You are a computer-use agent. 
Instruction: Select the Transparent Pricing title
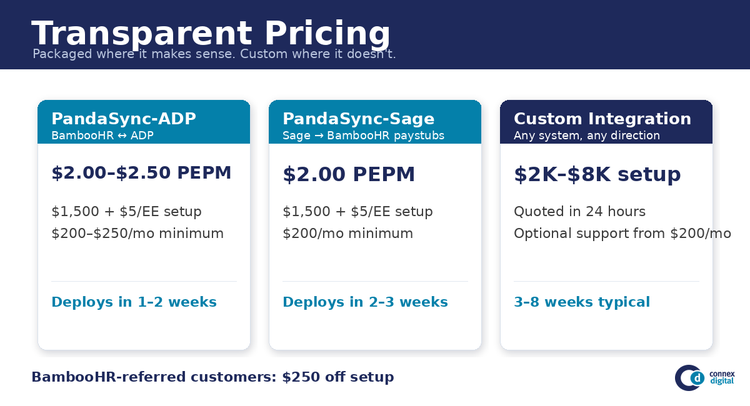point(210,33)
